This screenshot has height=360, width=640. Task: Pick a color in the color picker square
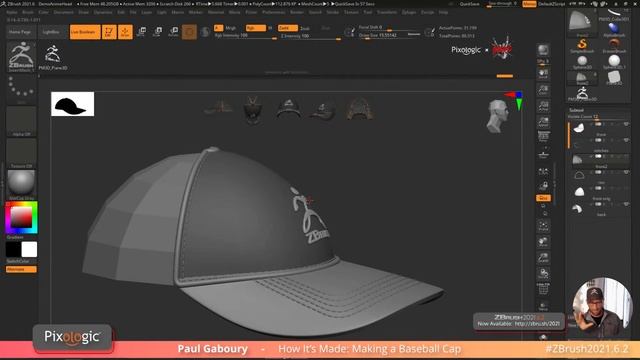point(21,217)
